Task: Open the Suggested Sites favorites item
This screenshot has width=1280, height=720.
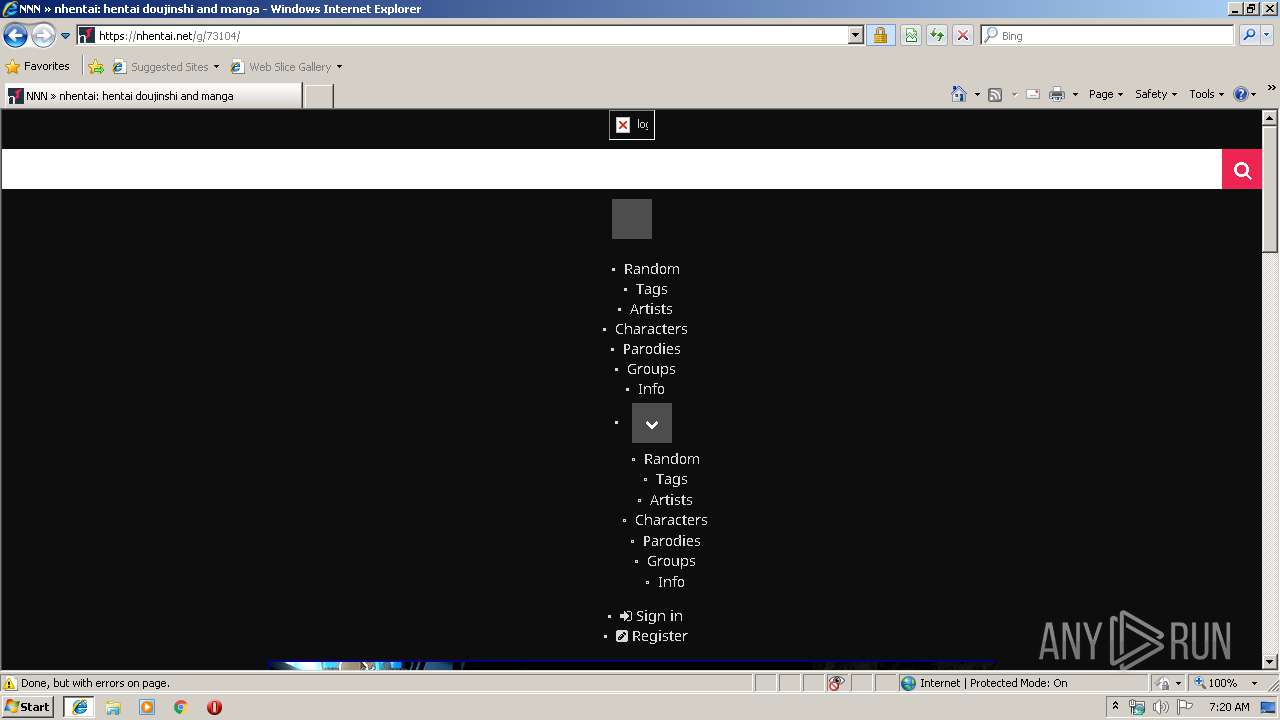Action: [x=165, y=67]
